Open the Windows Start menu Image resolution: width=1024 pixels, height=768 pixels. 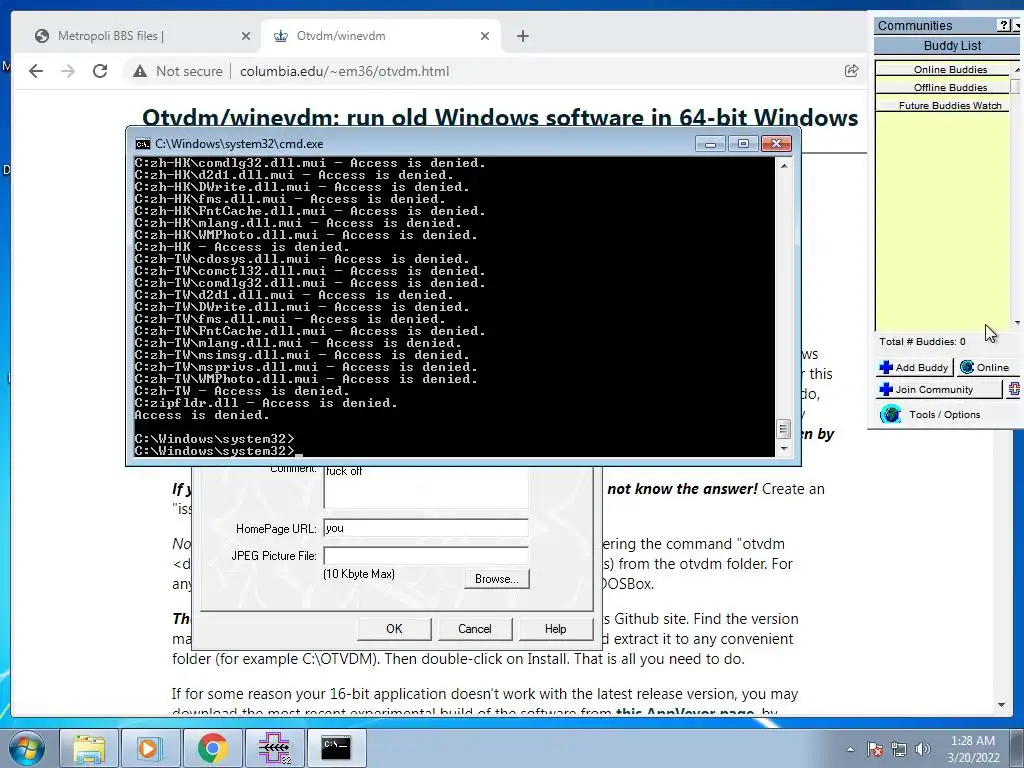pos(27,748)
